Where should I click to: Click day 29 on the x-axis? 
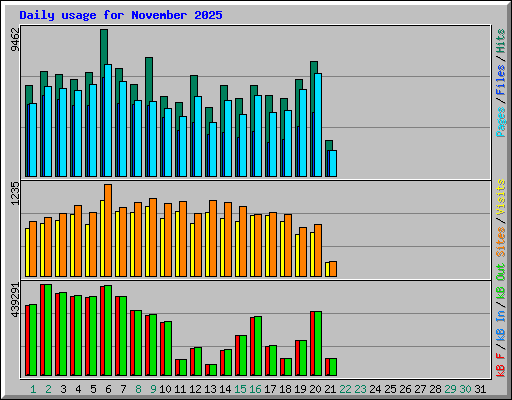pos(450,389)
